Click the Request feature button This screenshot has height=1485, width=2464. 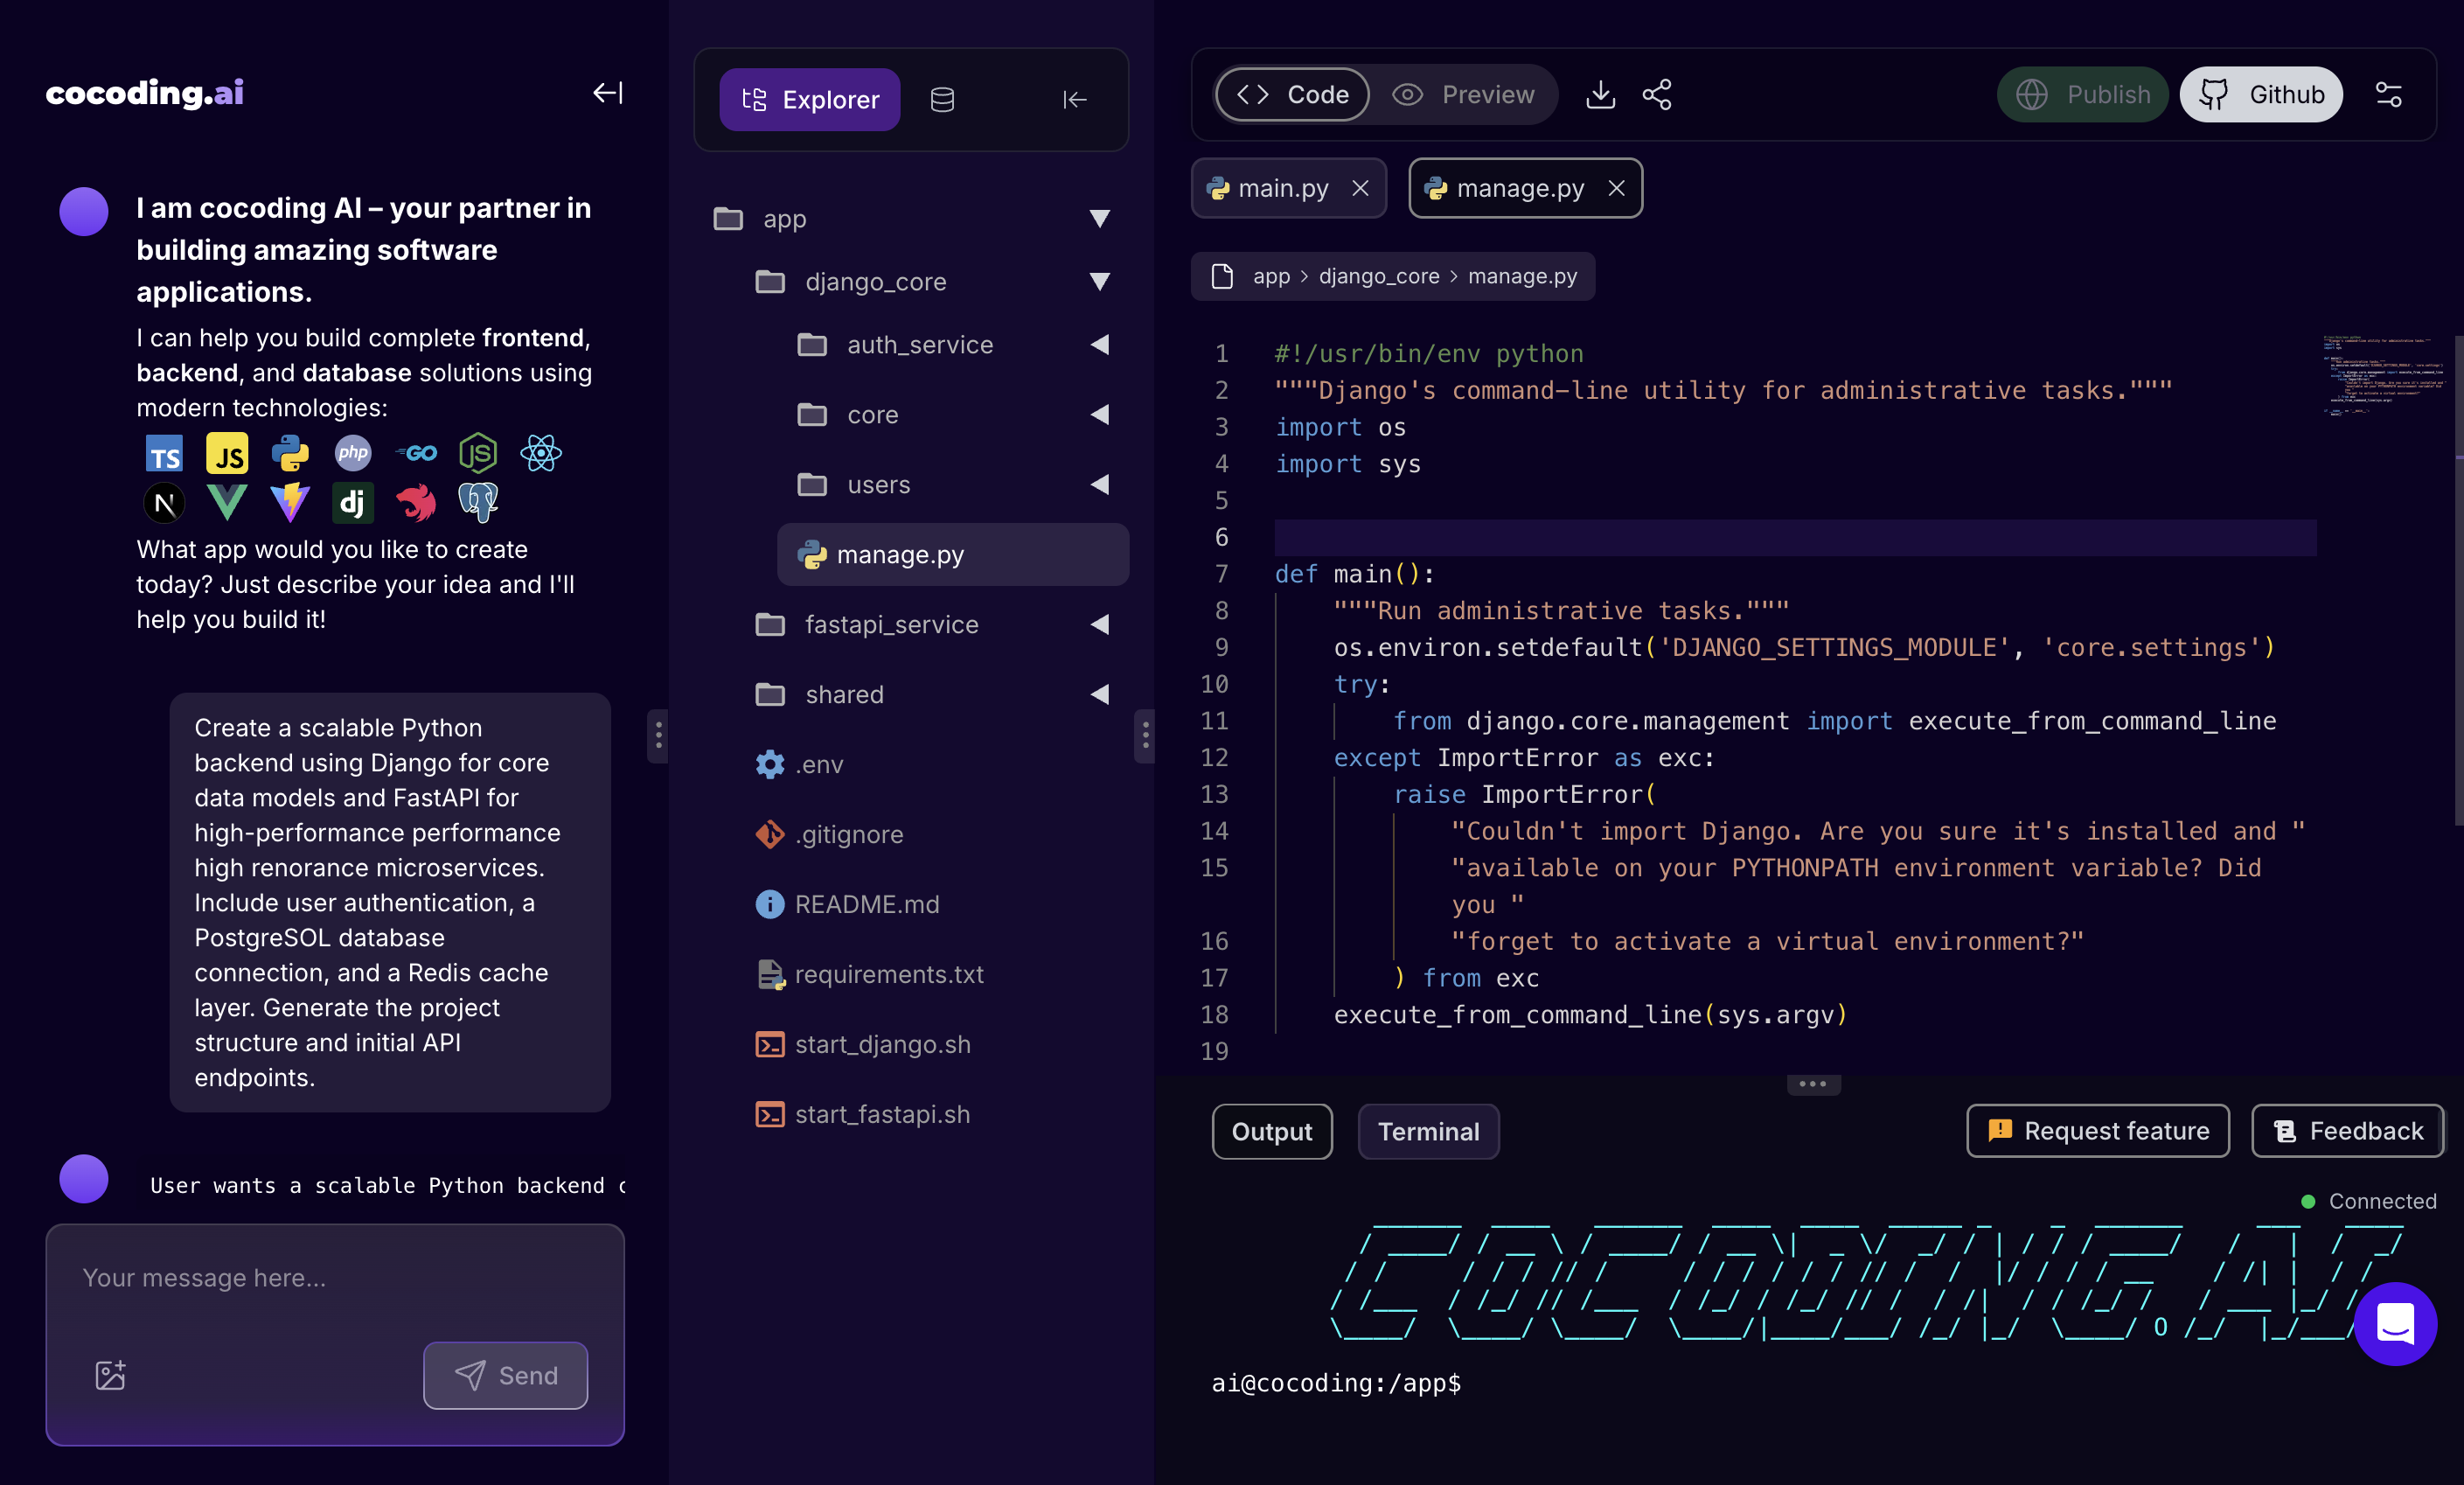click(x=2098, y=1131)
